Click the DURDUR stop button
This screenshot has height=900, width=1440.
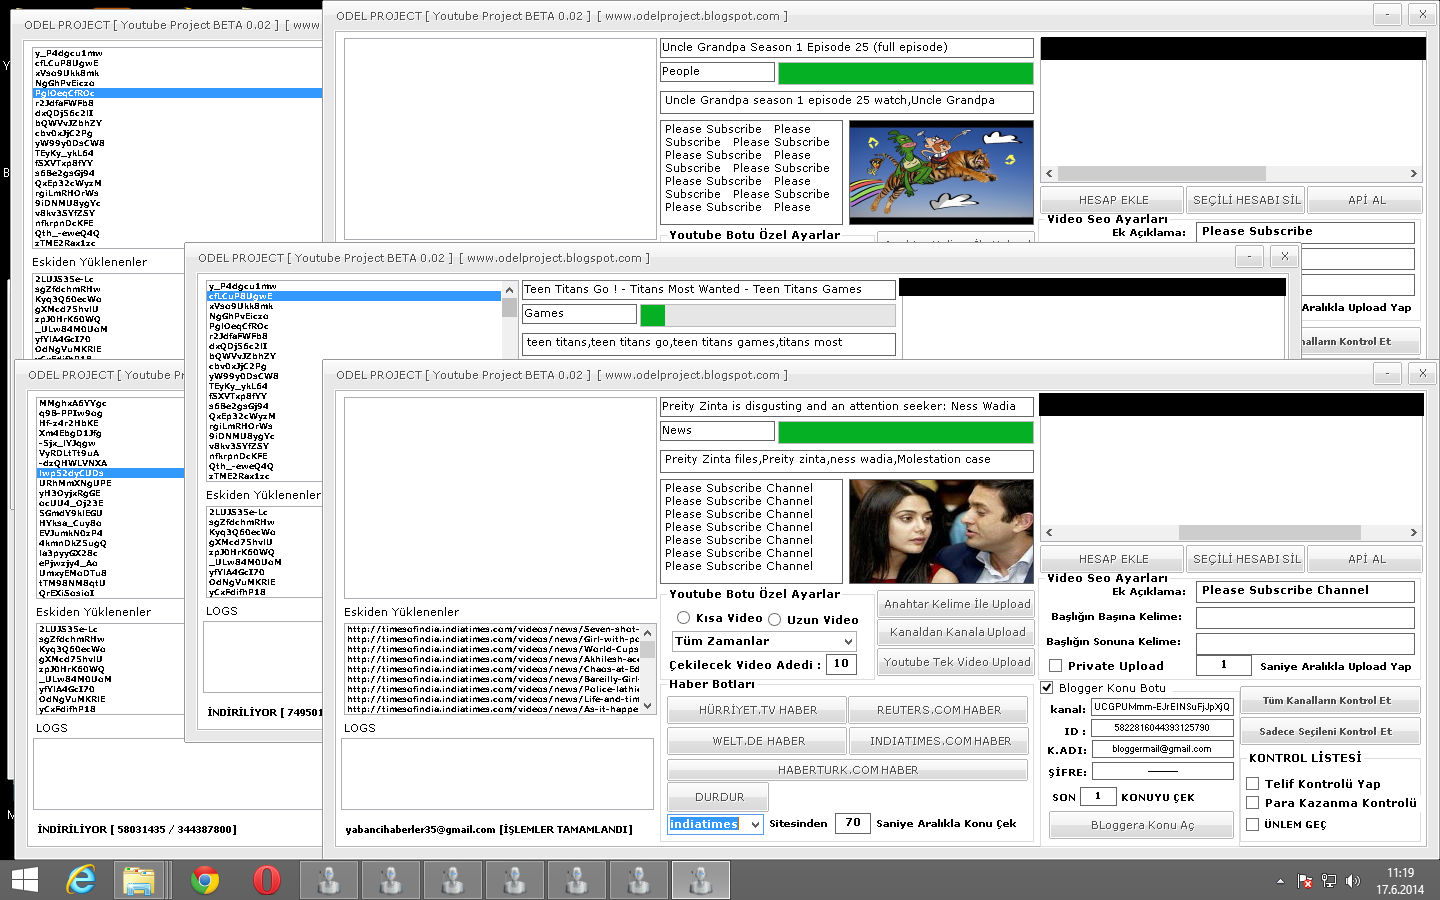click(x=719, y=797)
